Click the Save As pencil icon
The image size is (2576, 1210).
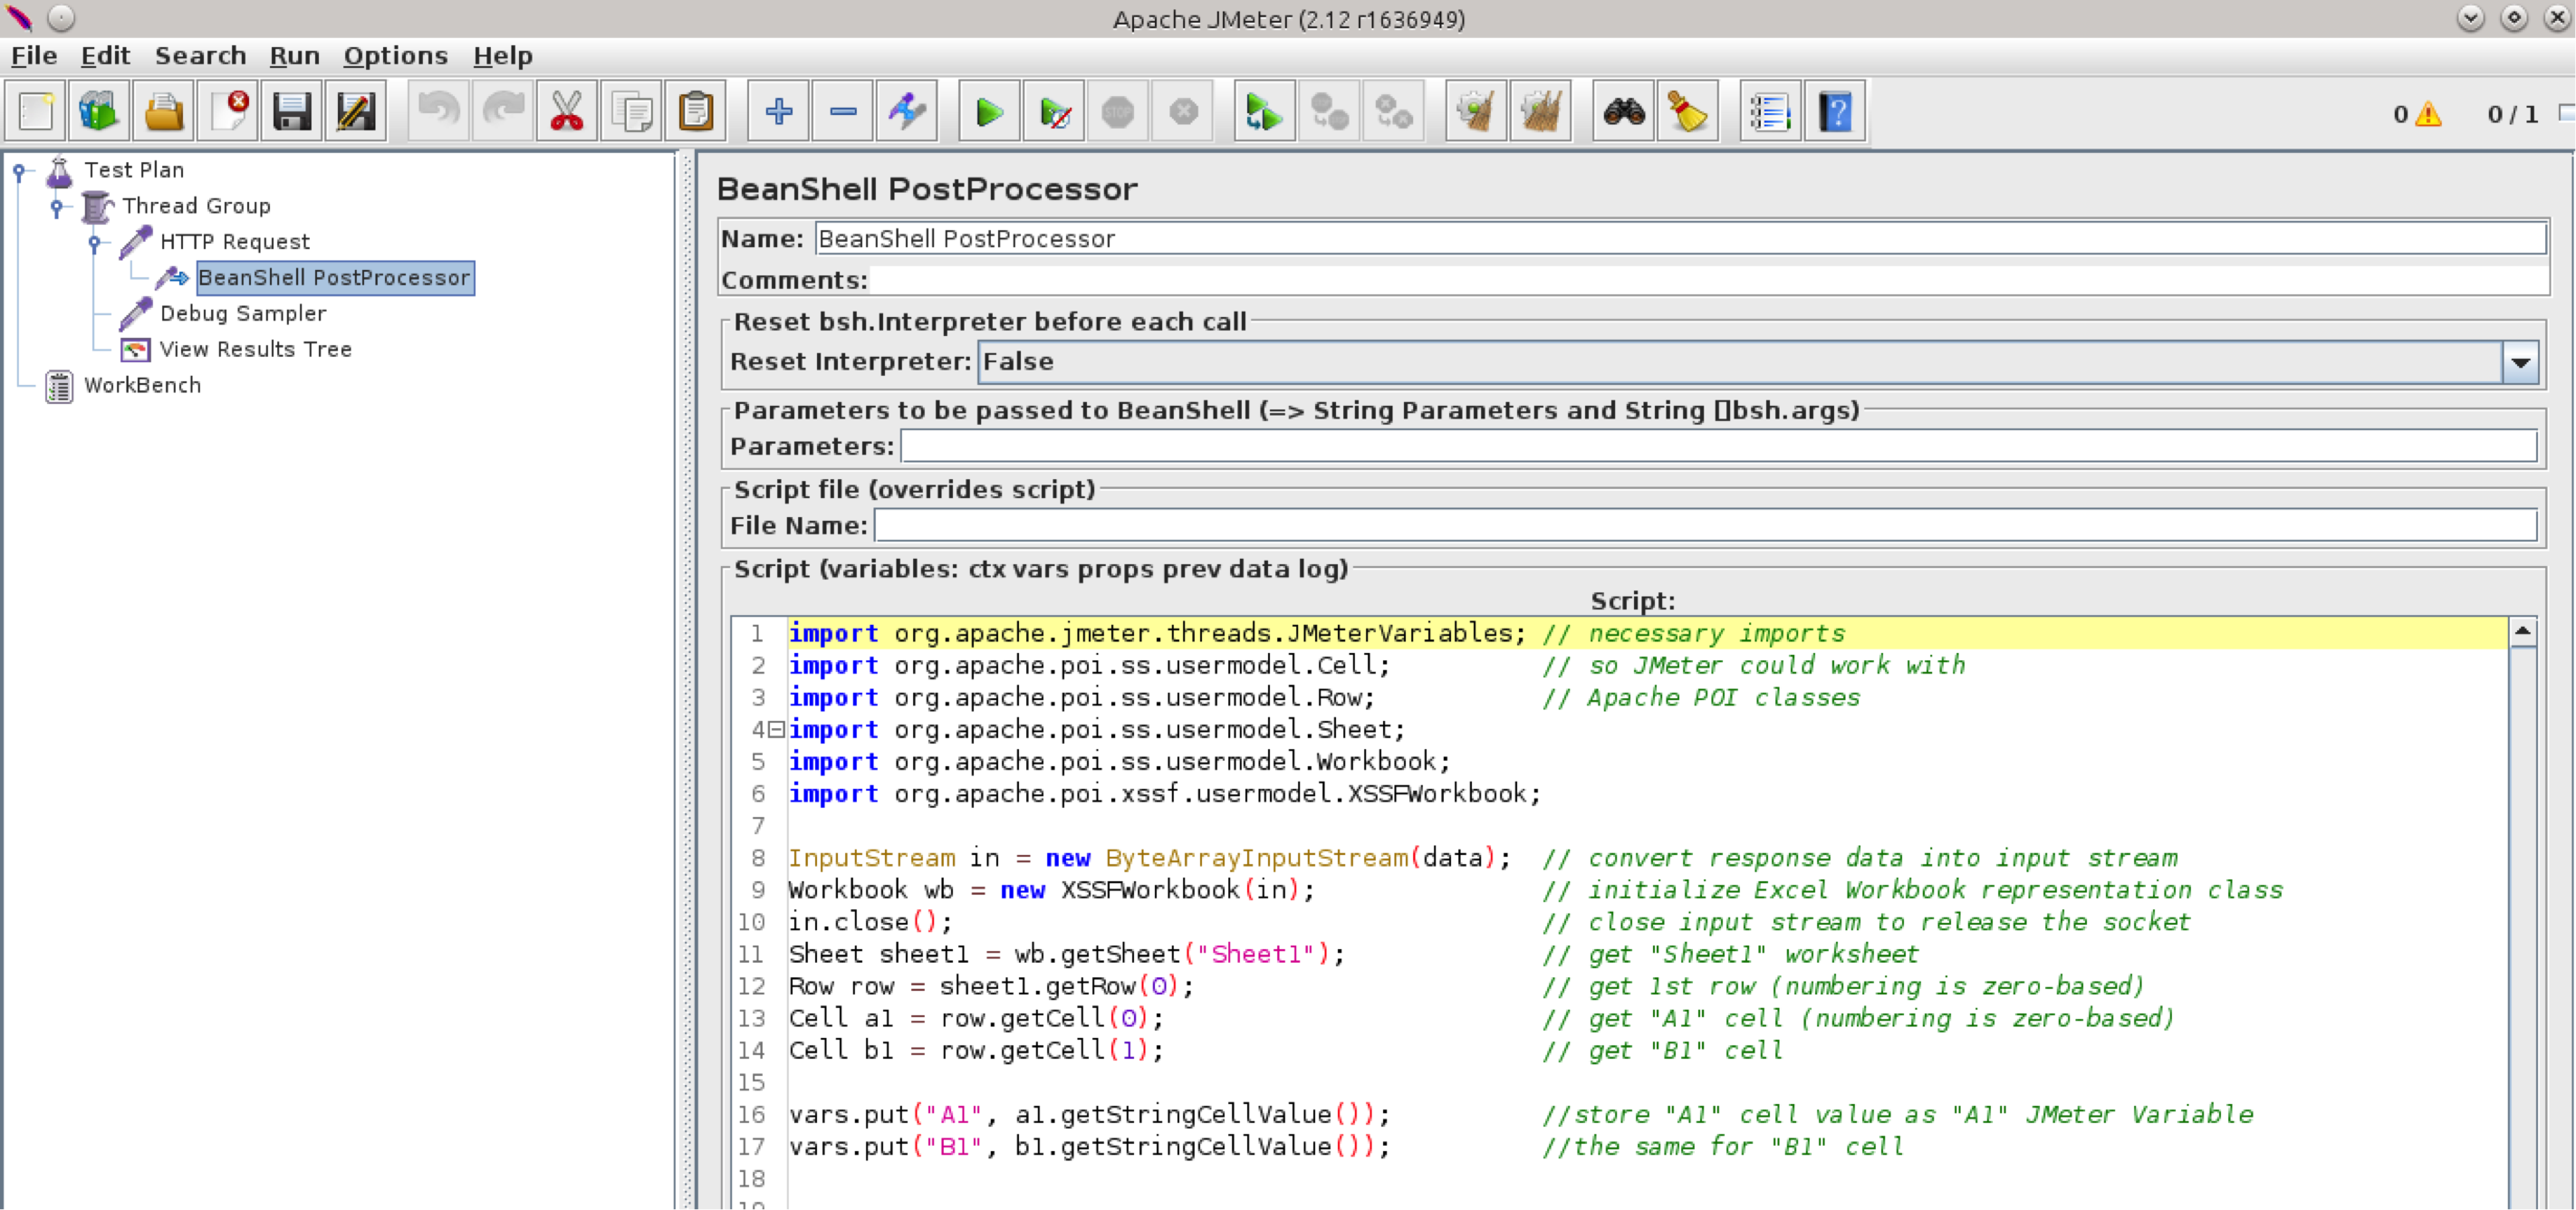tap(356, 111)
